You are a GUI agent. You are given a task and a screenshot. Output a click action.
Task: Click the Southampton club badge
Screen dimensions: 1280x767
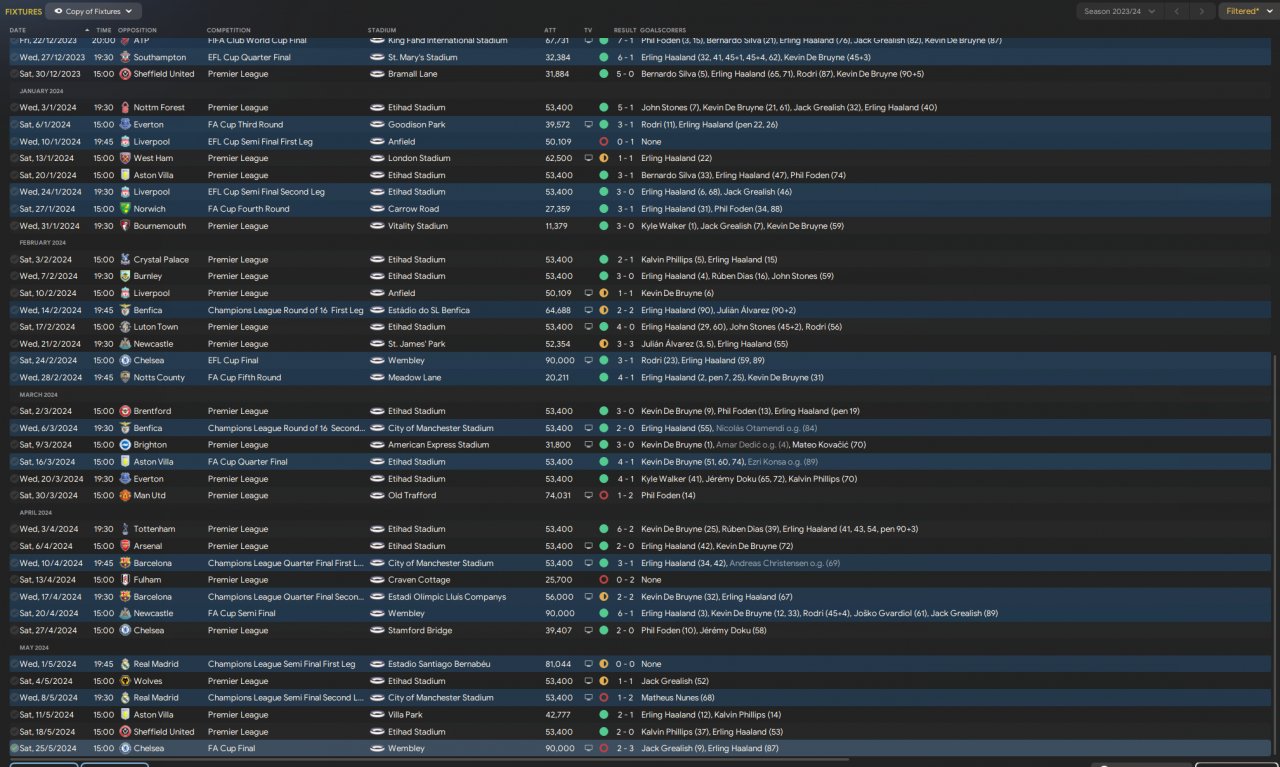[x=125, y=57]
